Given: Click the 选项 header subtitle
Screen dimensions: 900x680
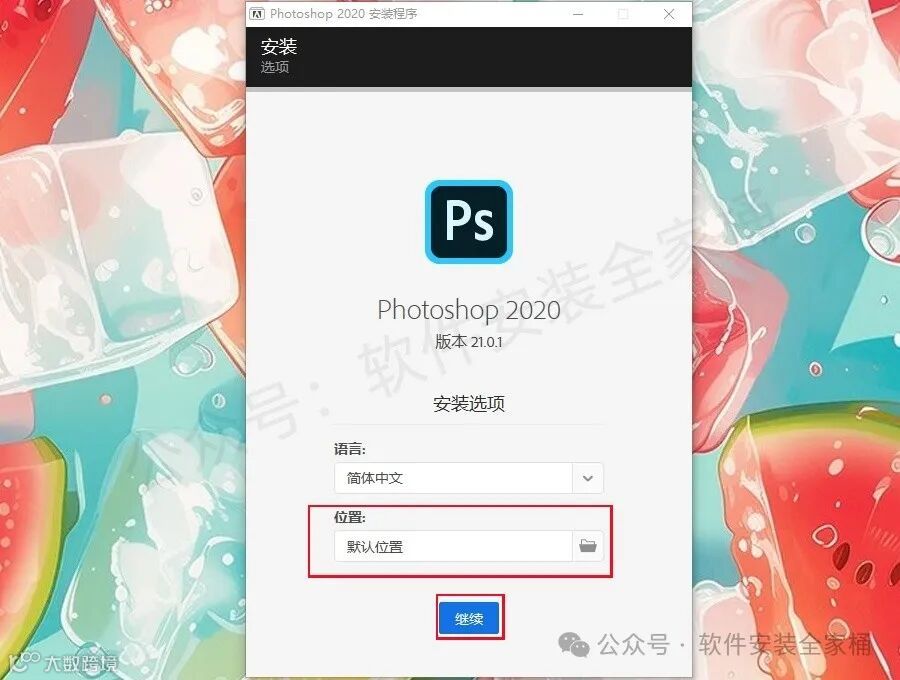Looking at the screenshot, I should click(275, 67).
